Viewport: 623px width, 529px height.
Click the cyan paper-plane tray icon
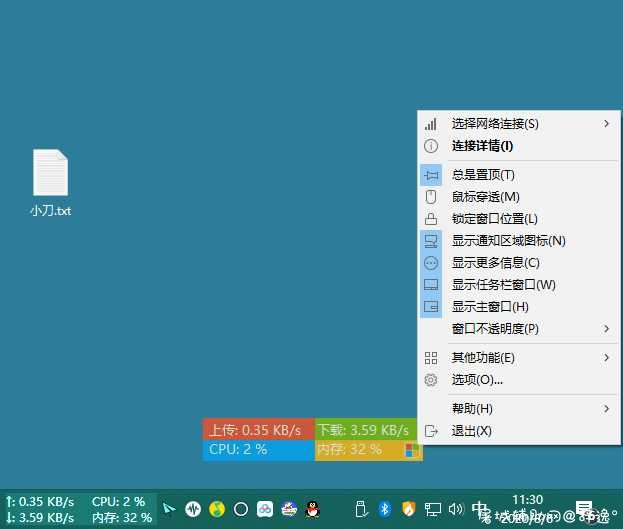pyautogui.click(x=169, y=508)
